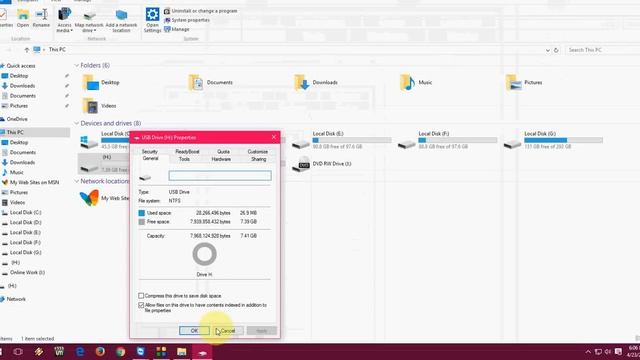The height and width of the screenshot is (360, 640).
Task: Open OneDrive in navigation pane
Action: coord(17,119)
